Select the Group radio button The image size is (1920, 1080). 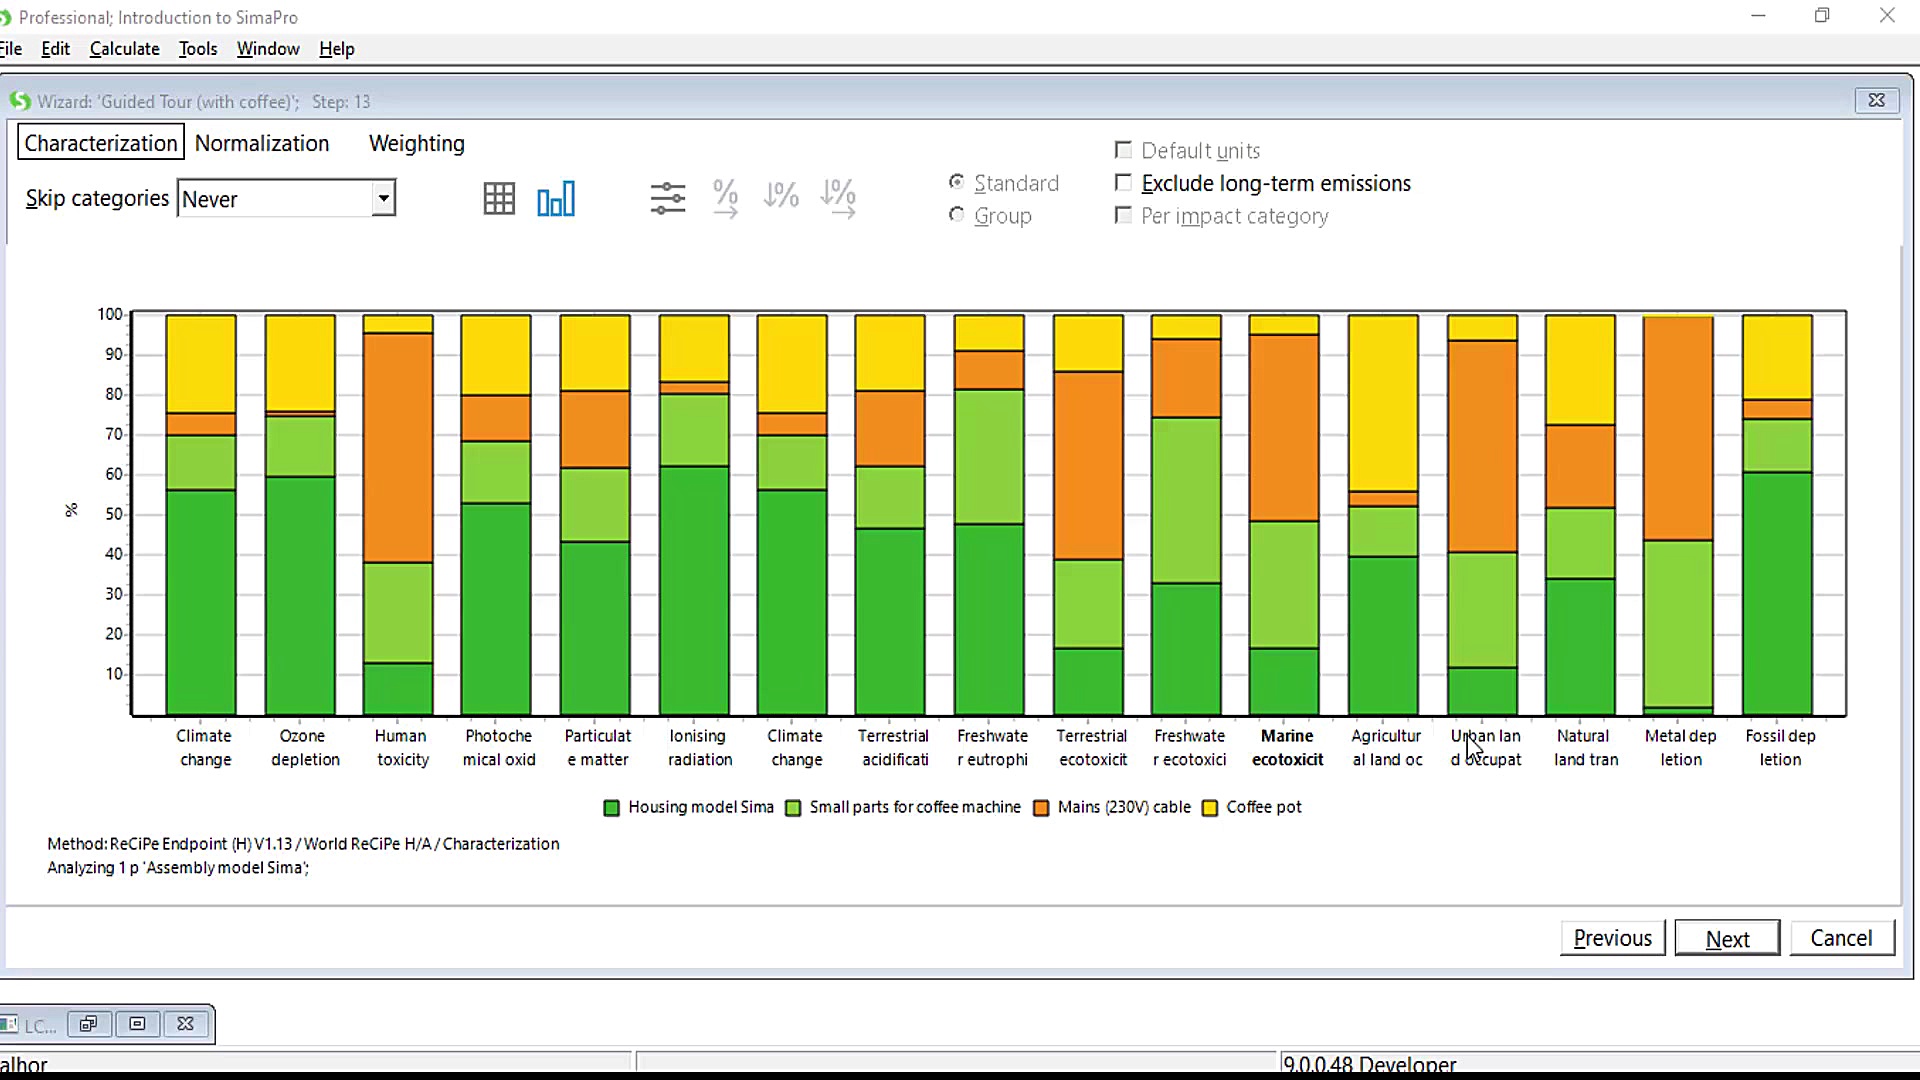(x=957, y=215)
